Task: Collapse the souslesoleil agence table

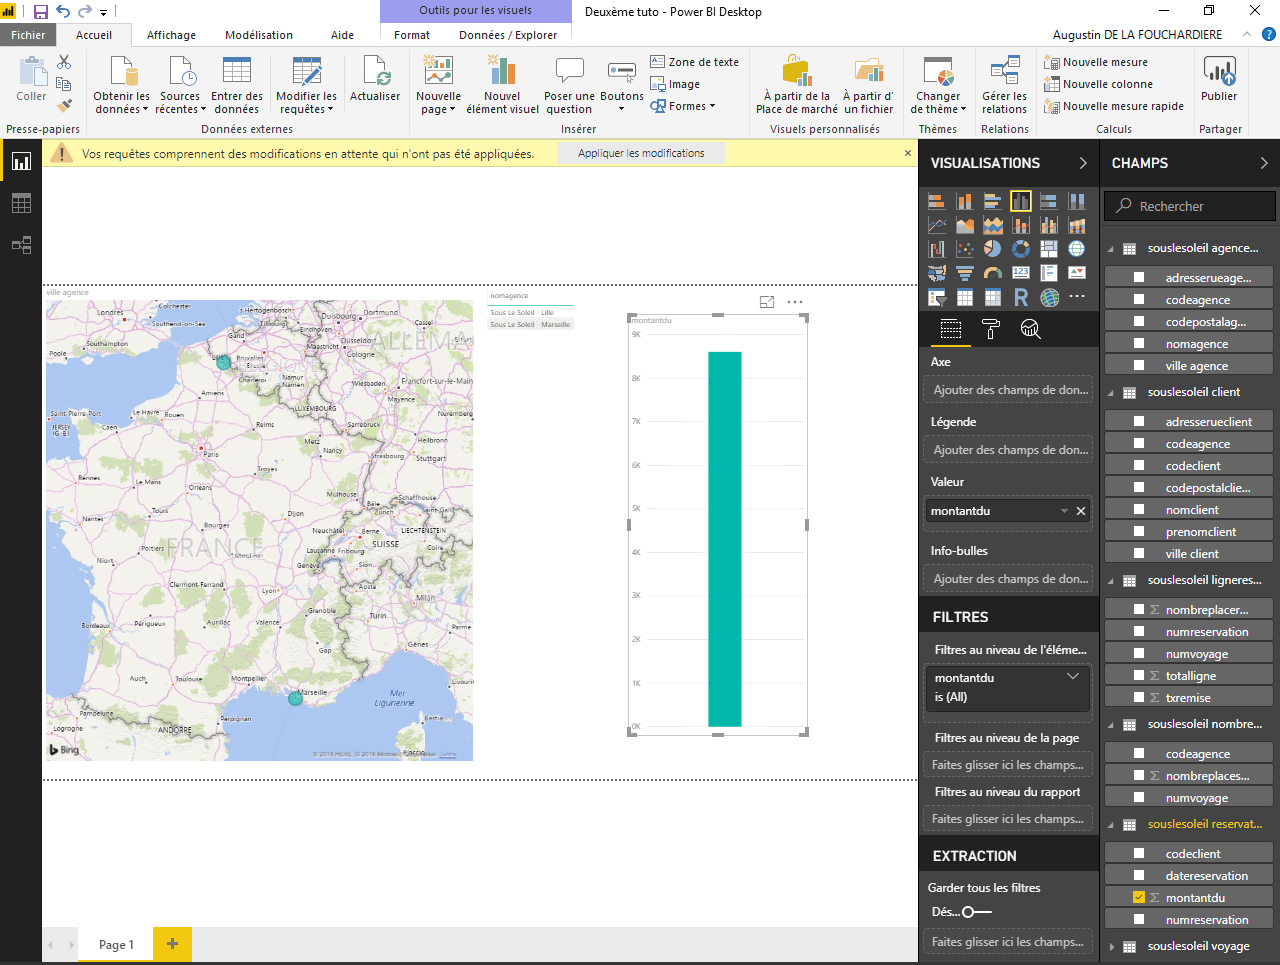Action: [x=1111, y=249]
